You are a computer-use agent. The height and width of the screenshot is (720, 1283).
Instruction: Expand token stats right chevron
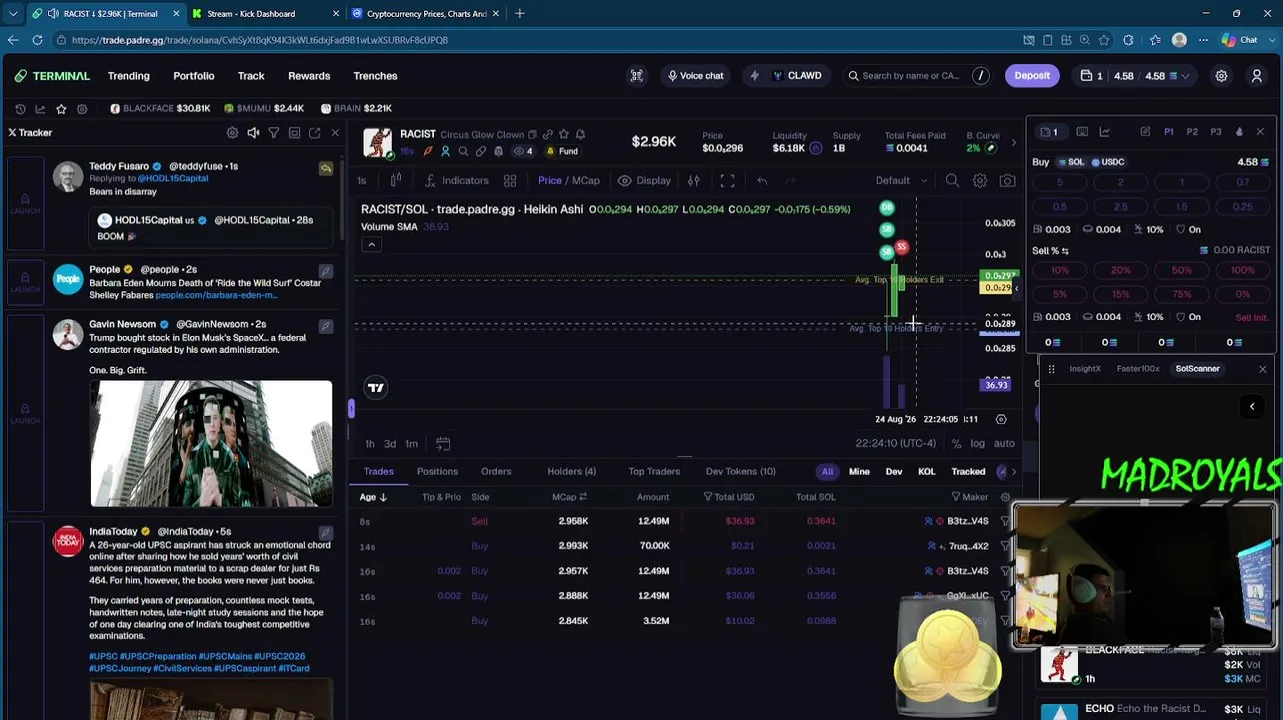coord(1013,142)
